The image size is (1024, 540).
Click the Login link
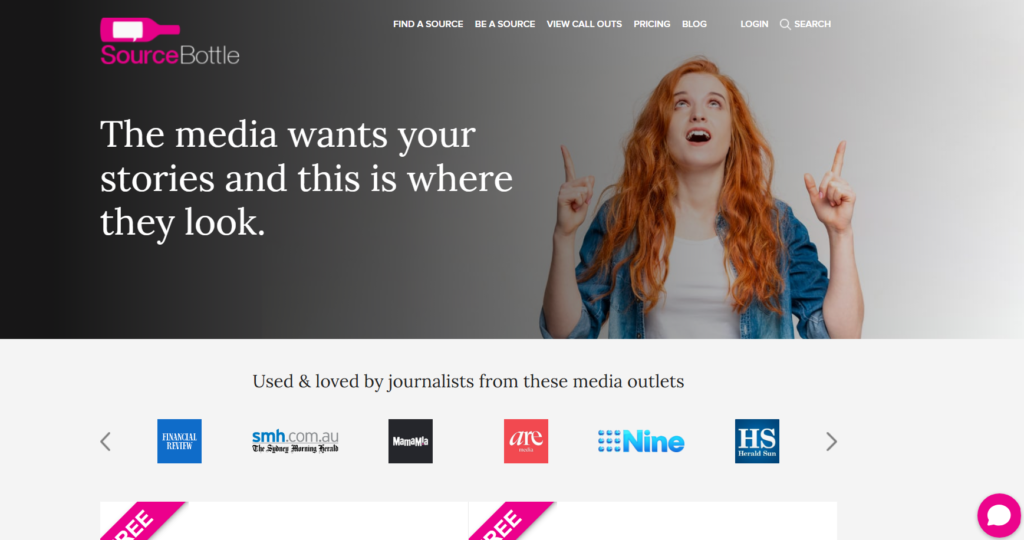(x=754, y=24)
